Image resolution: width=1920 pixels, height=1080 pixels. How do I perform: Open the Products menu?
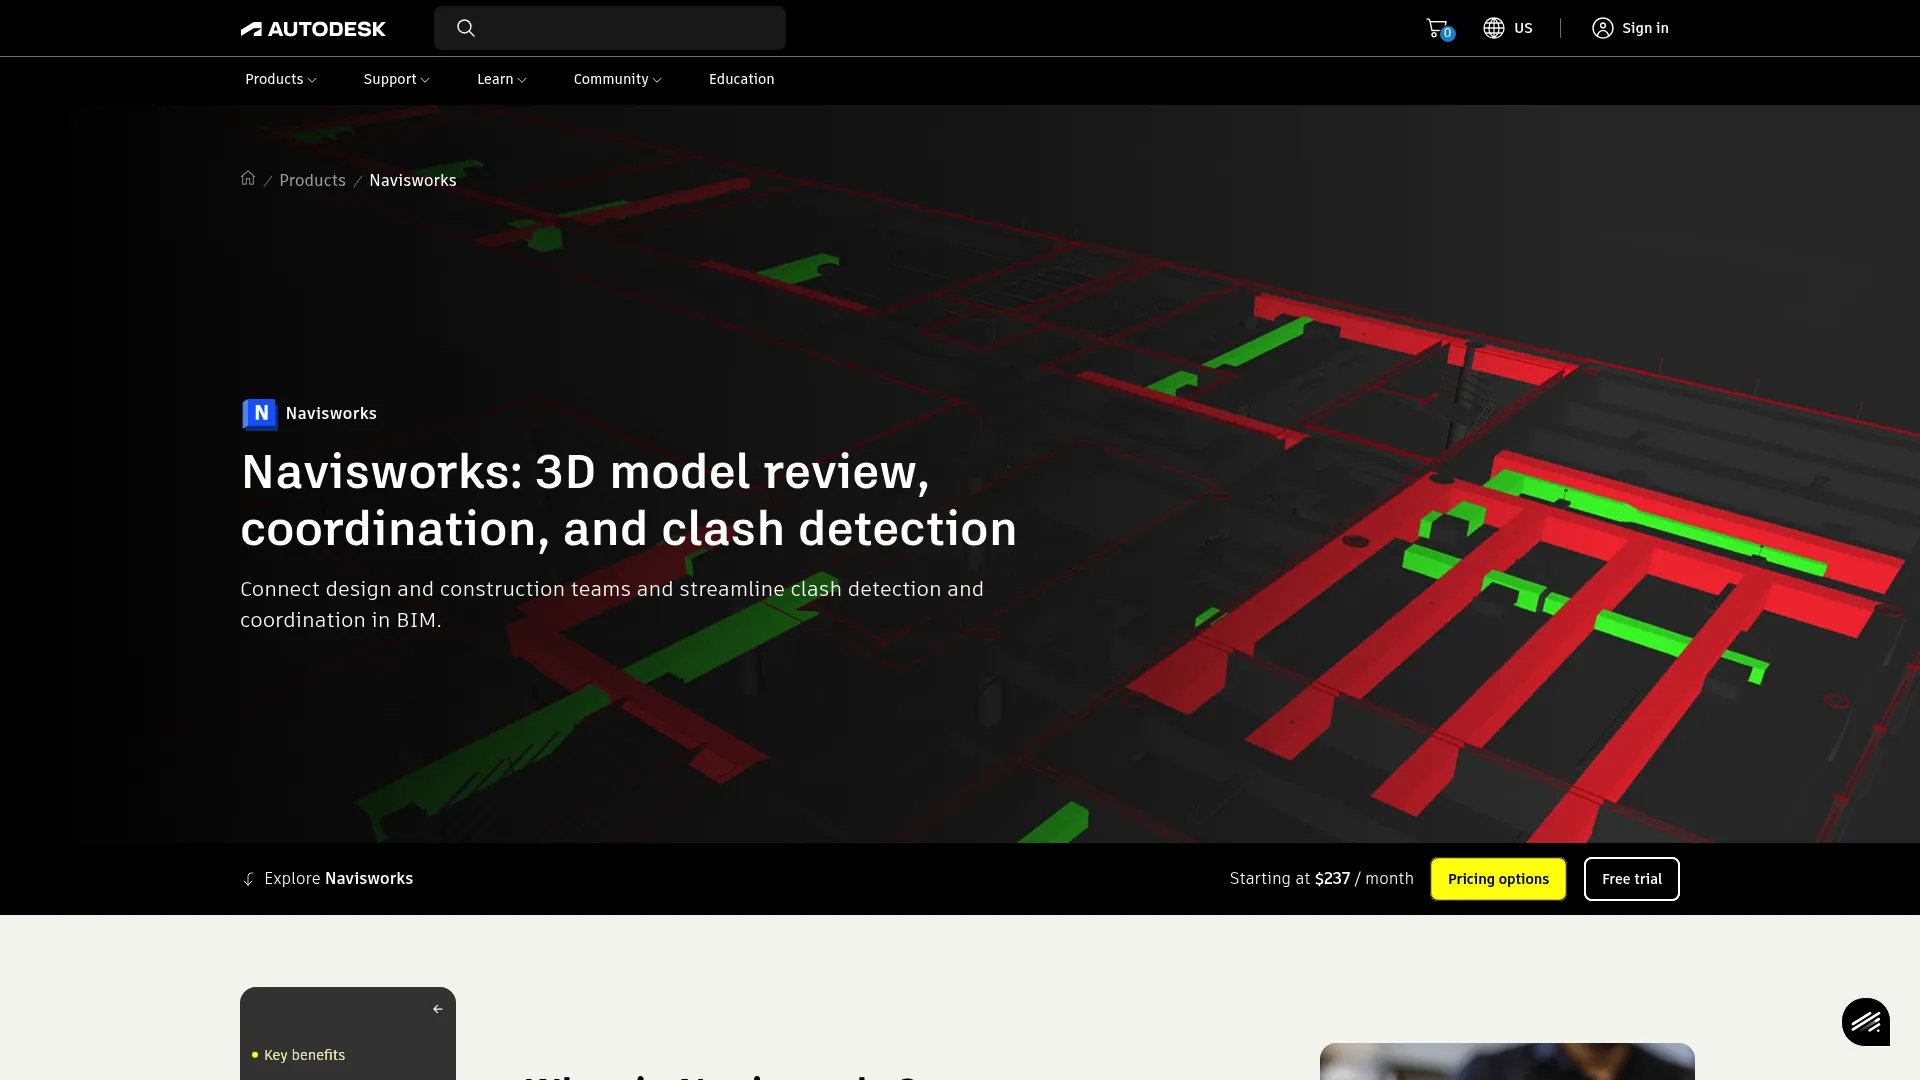click(281, 79)
